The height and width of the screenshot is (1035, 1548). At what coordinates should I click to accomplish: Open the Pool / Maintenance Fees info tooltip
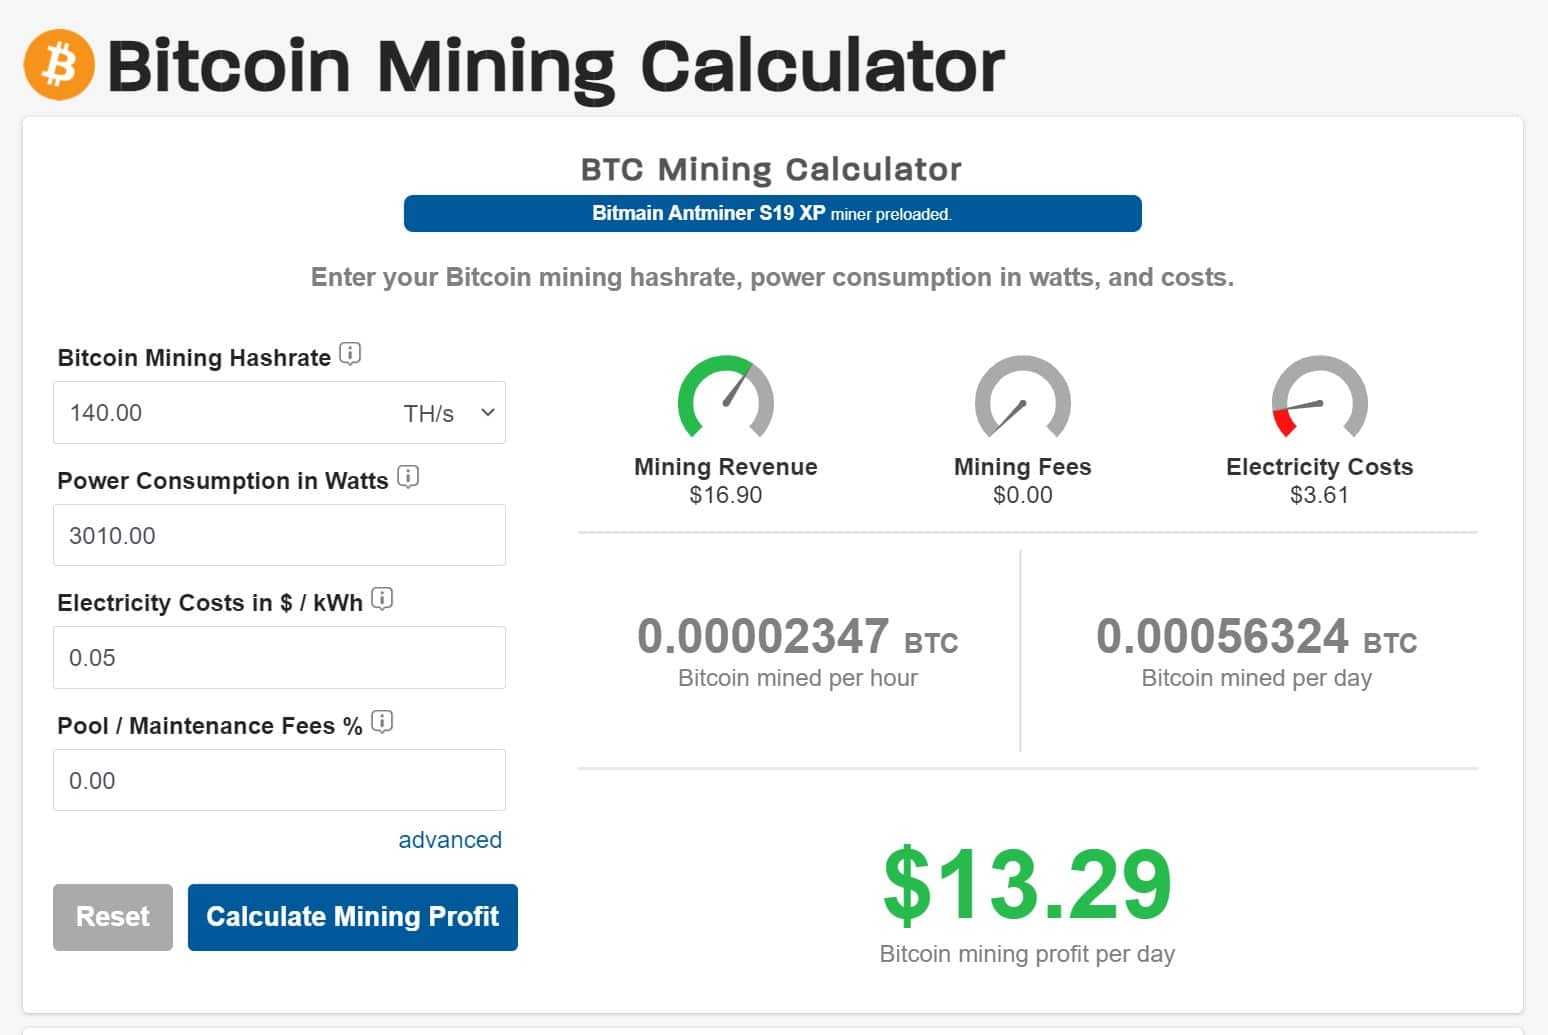pos(383,722)
